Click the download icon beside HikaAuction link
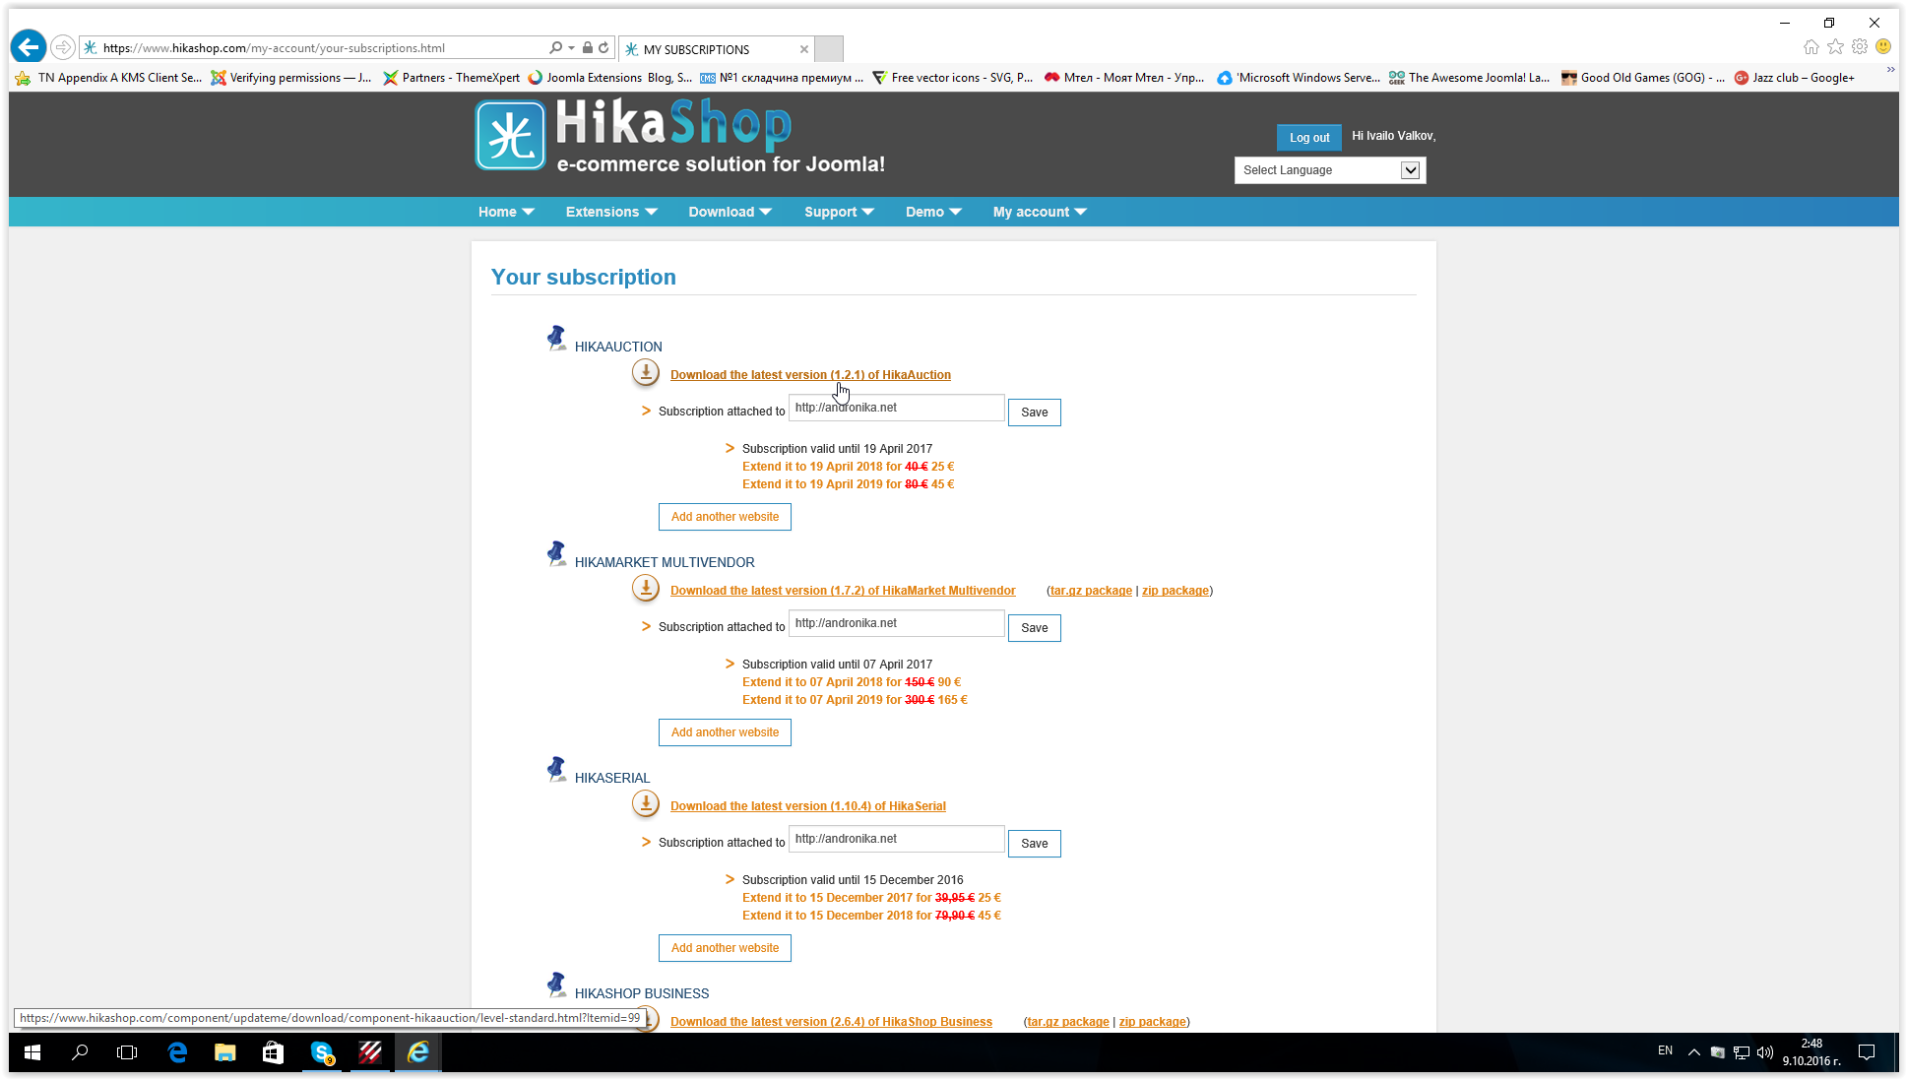 [646, 373]
